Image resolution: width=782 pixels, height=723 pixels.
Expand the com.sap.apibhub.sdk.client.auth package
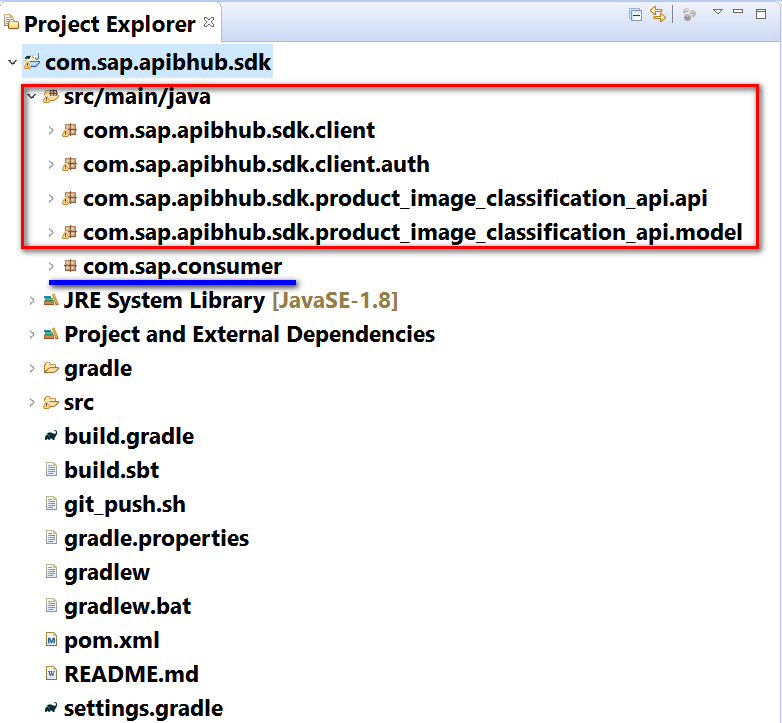(50, 164)
